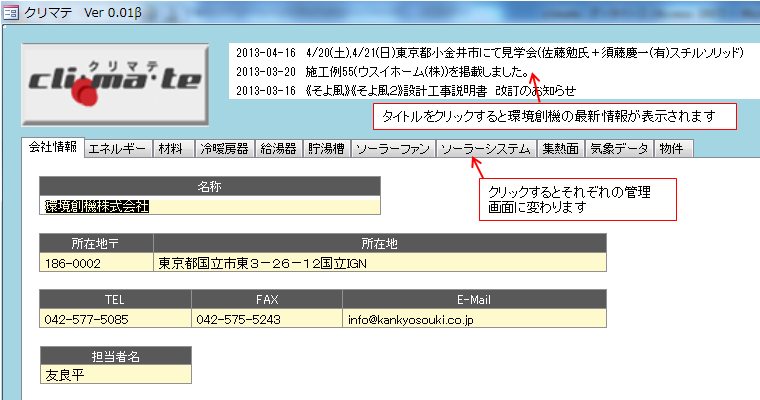Switch to the 会社情報 tab
760x400 pixels.
[x=53, y=148]
